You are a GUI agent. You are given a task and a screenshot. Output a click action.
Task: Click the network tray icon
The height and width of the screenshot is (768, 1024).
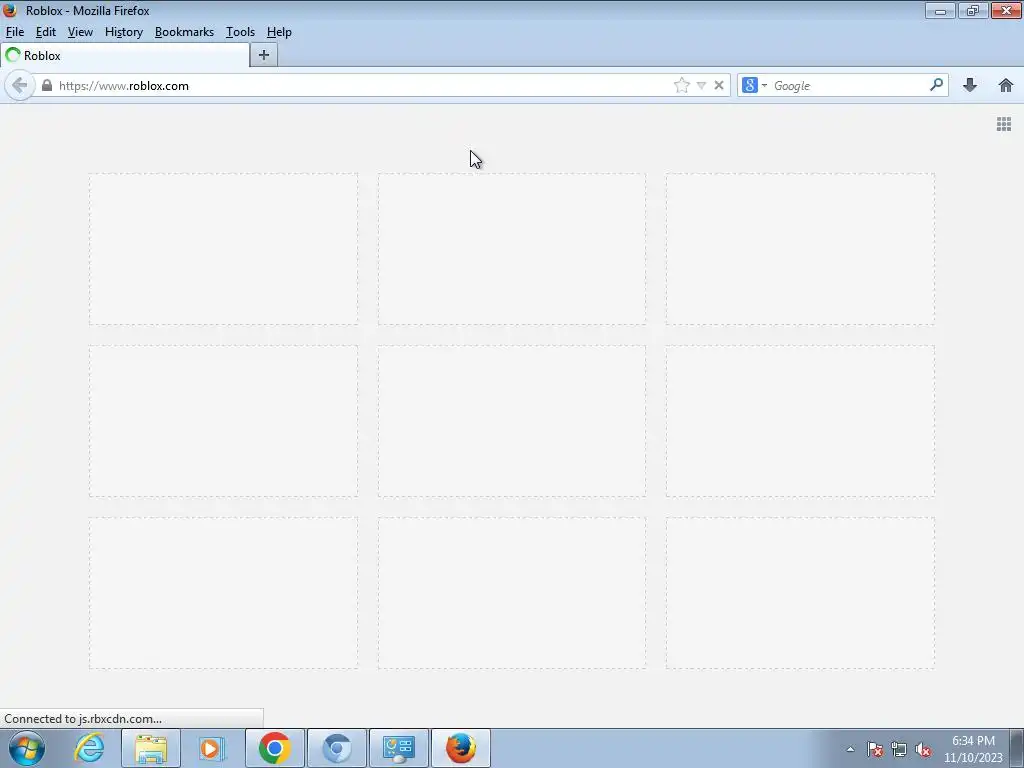tap(899, 749)
